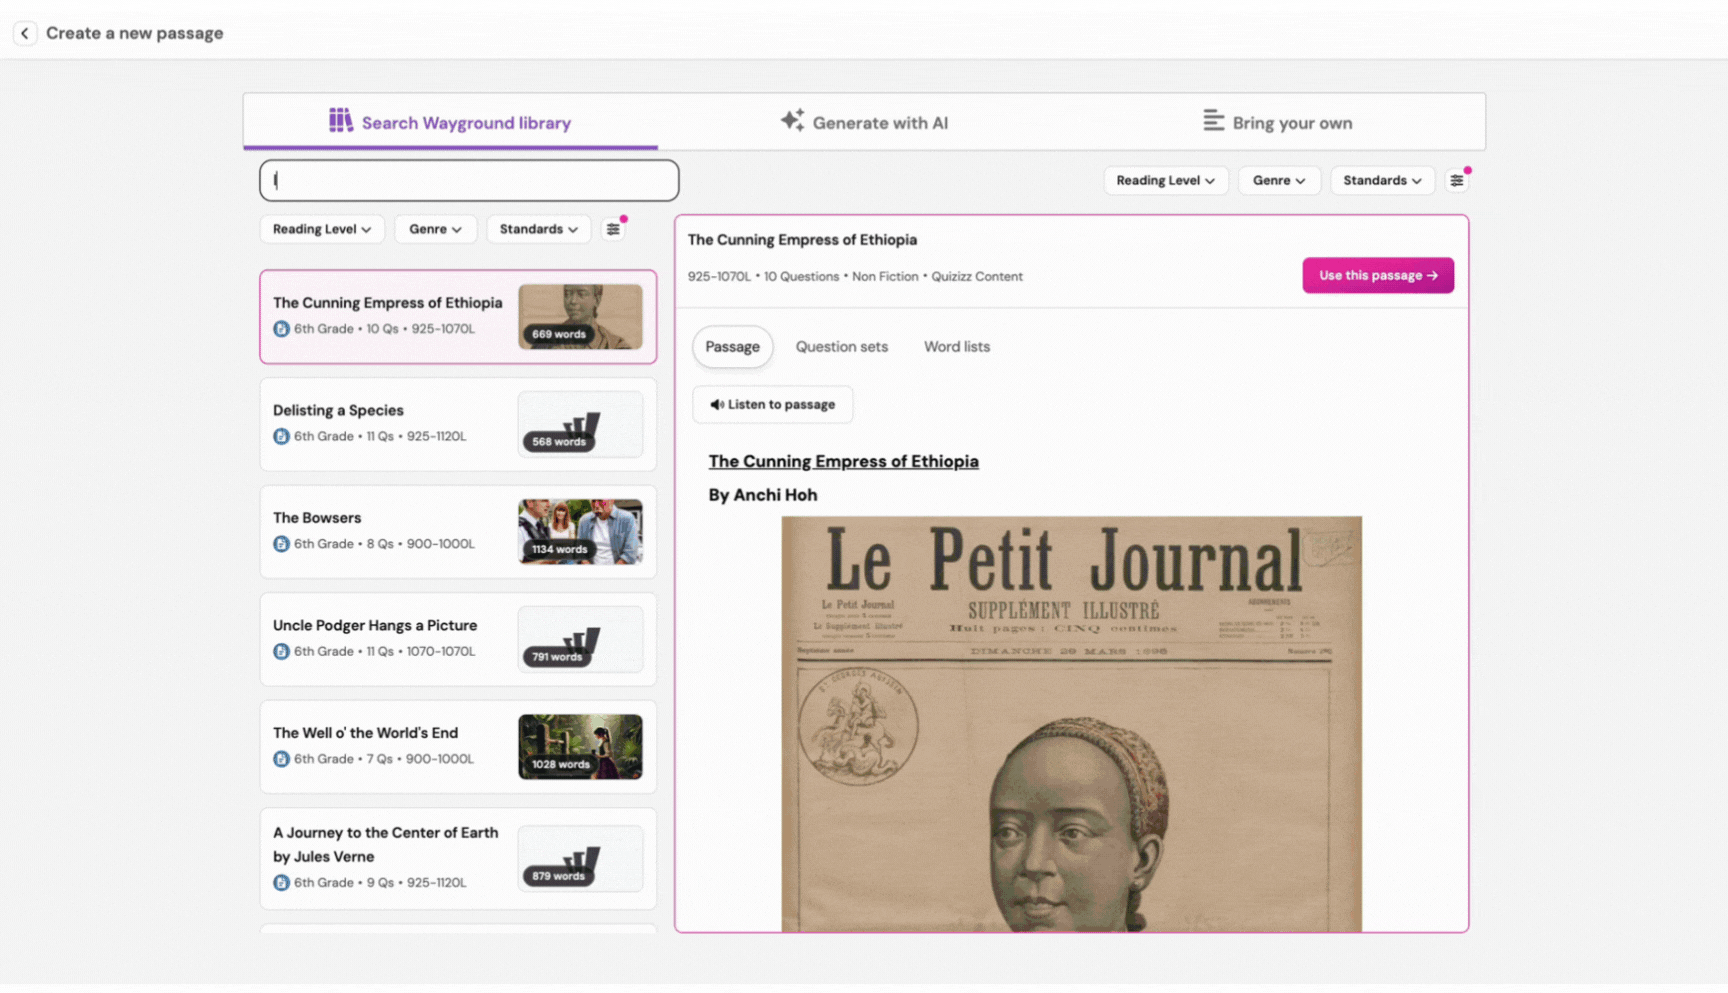The width and height of the screenshot is (1728, 993).
Task: Switch to Bring your own tab
Action: pyautogui.click(x=1277, y=122)
